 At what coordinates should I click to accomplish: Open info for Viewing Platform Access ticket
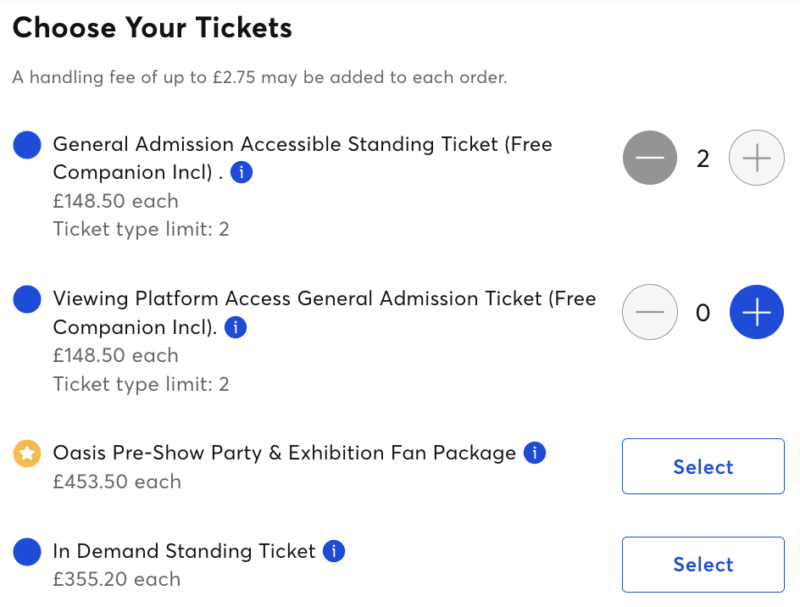click(235, 327)
